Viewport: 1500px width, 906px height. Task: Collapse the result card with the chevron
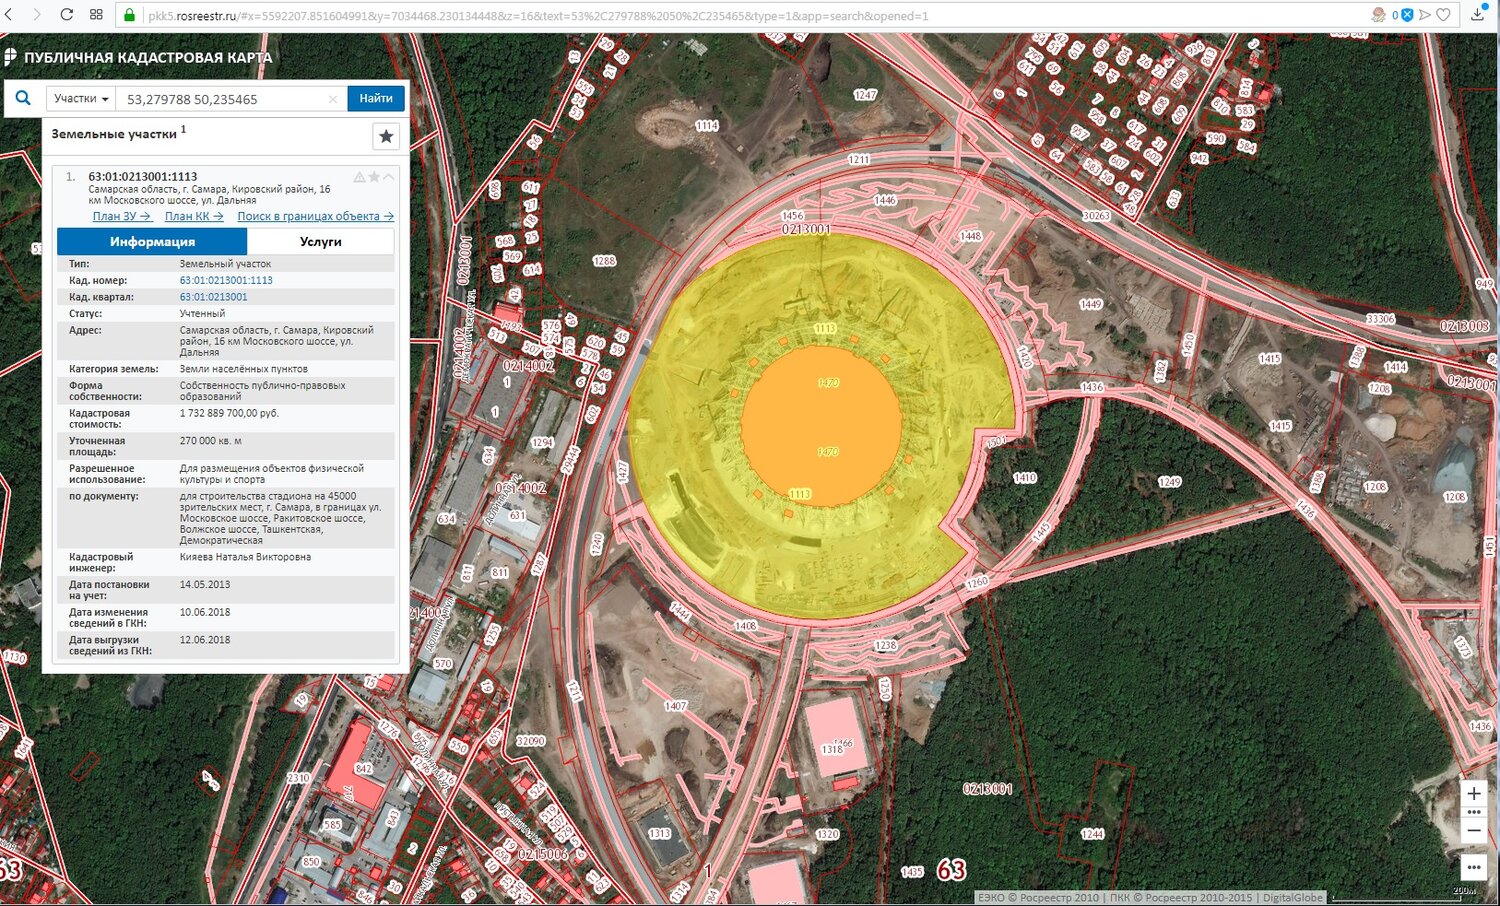tap(388, 177)
